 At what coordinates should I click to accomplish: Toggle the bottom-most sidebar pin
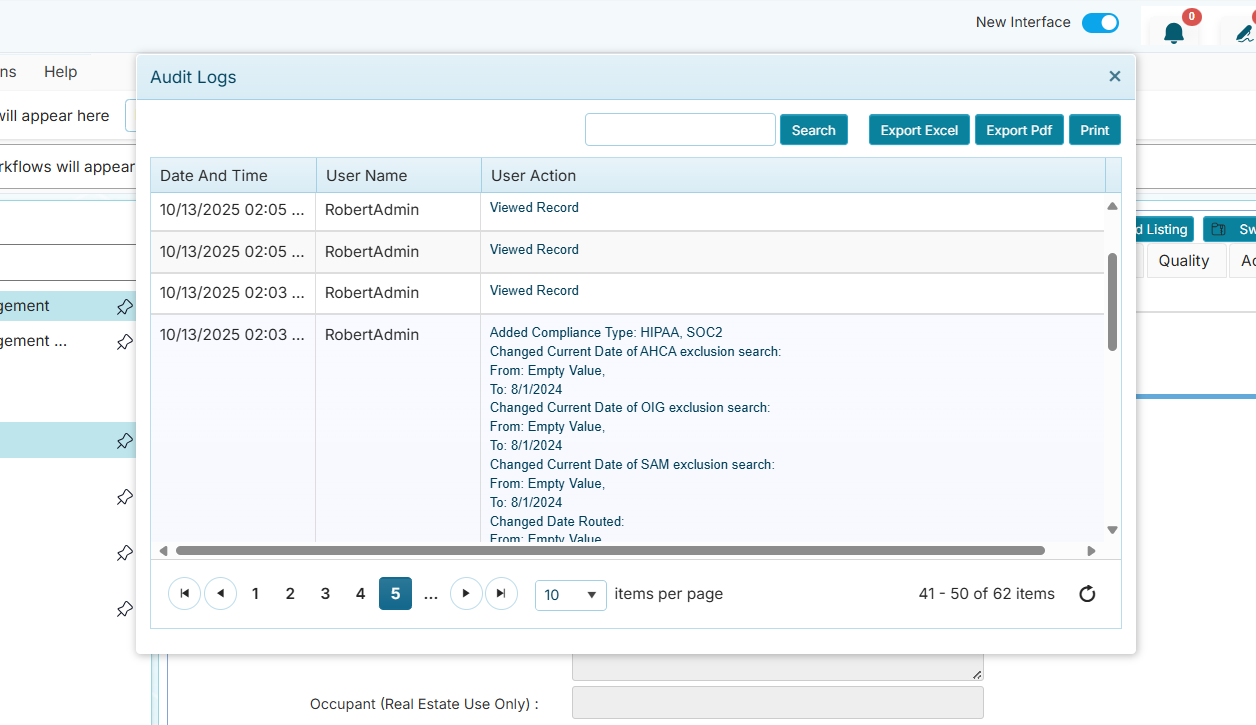[x=124, y=608]
